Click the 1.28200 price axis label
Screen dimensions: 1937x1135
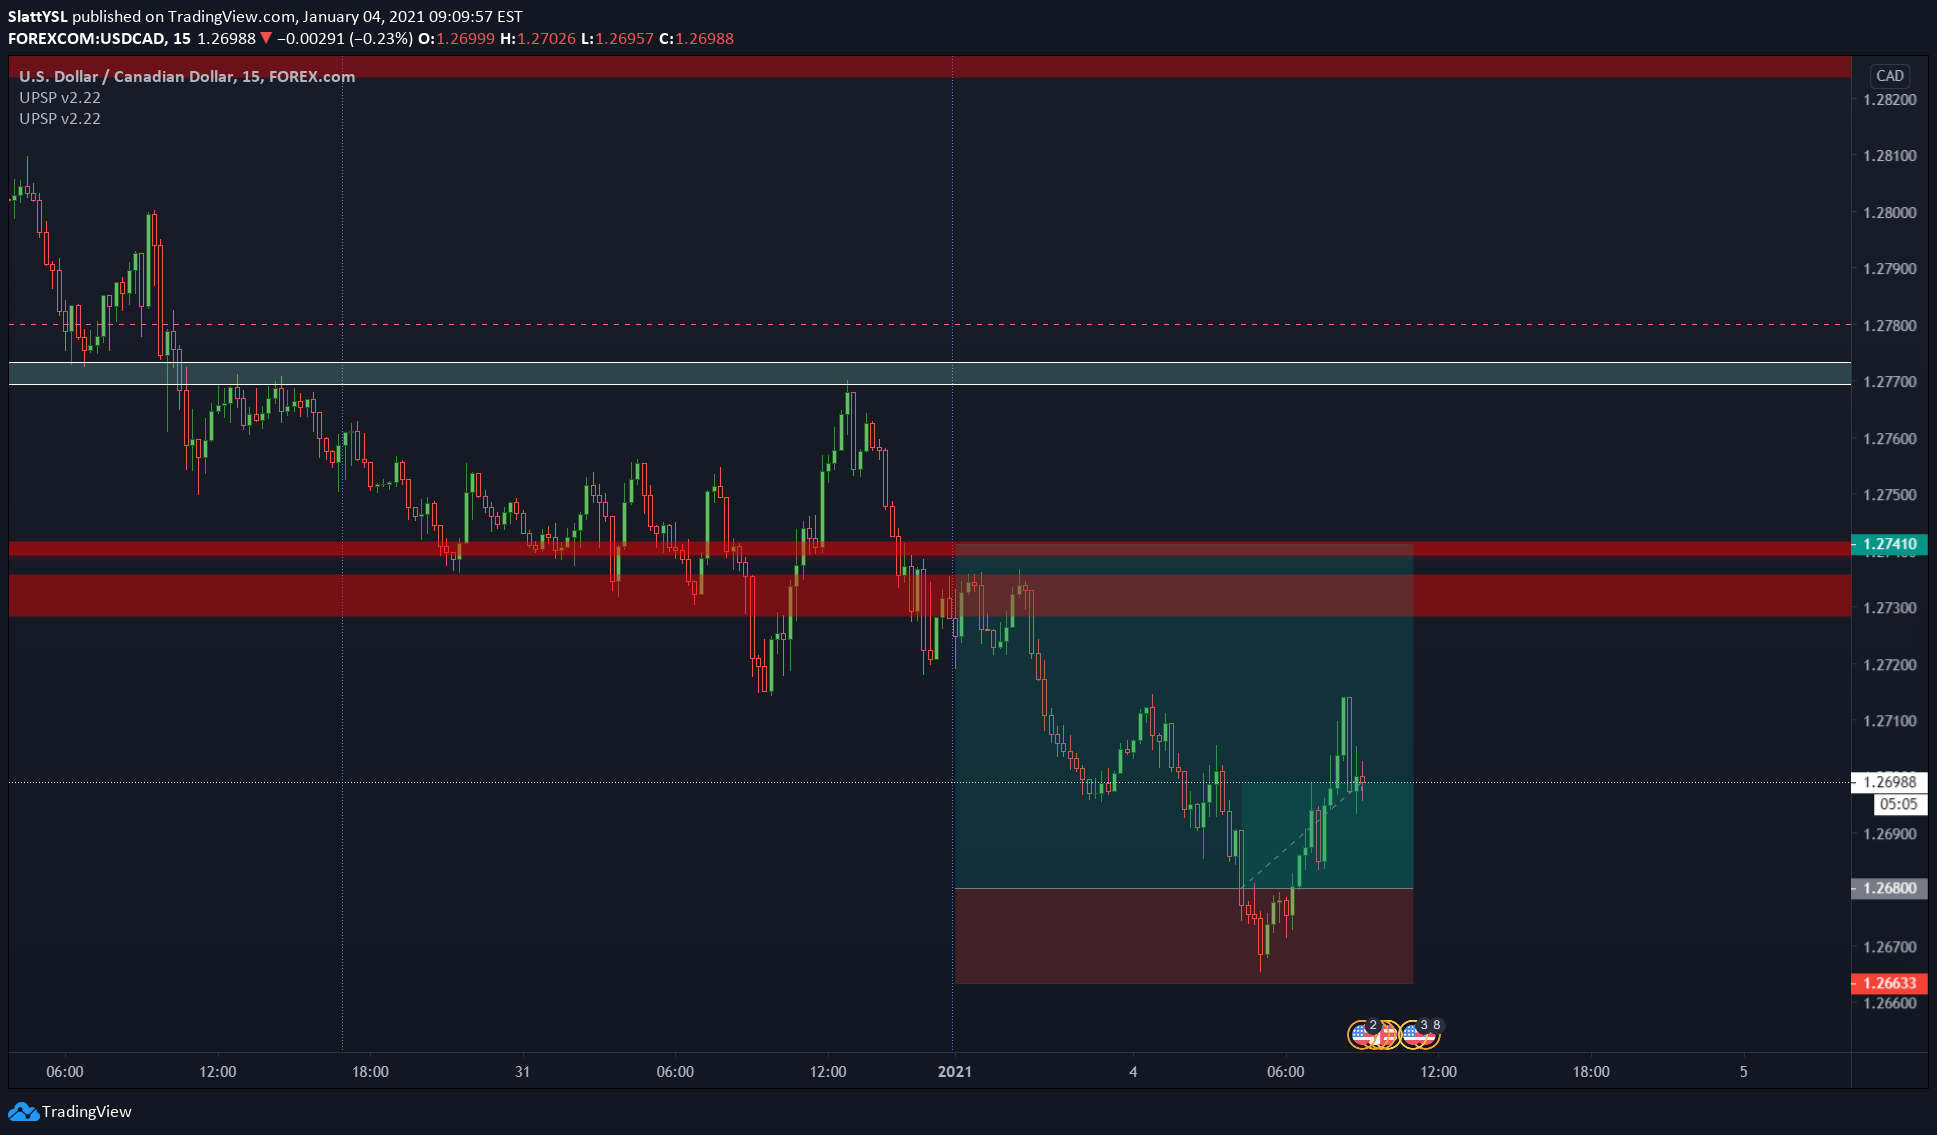point(1889,99)
